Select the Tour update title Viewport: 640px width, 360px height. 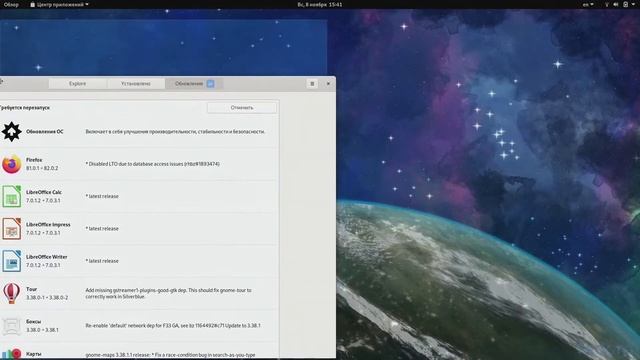click(x=31, y=289)
